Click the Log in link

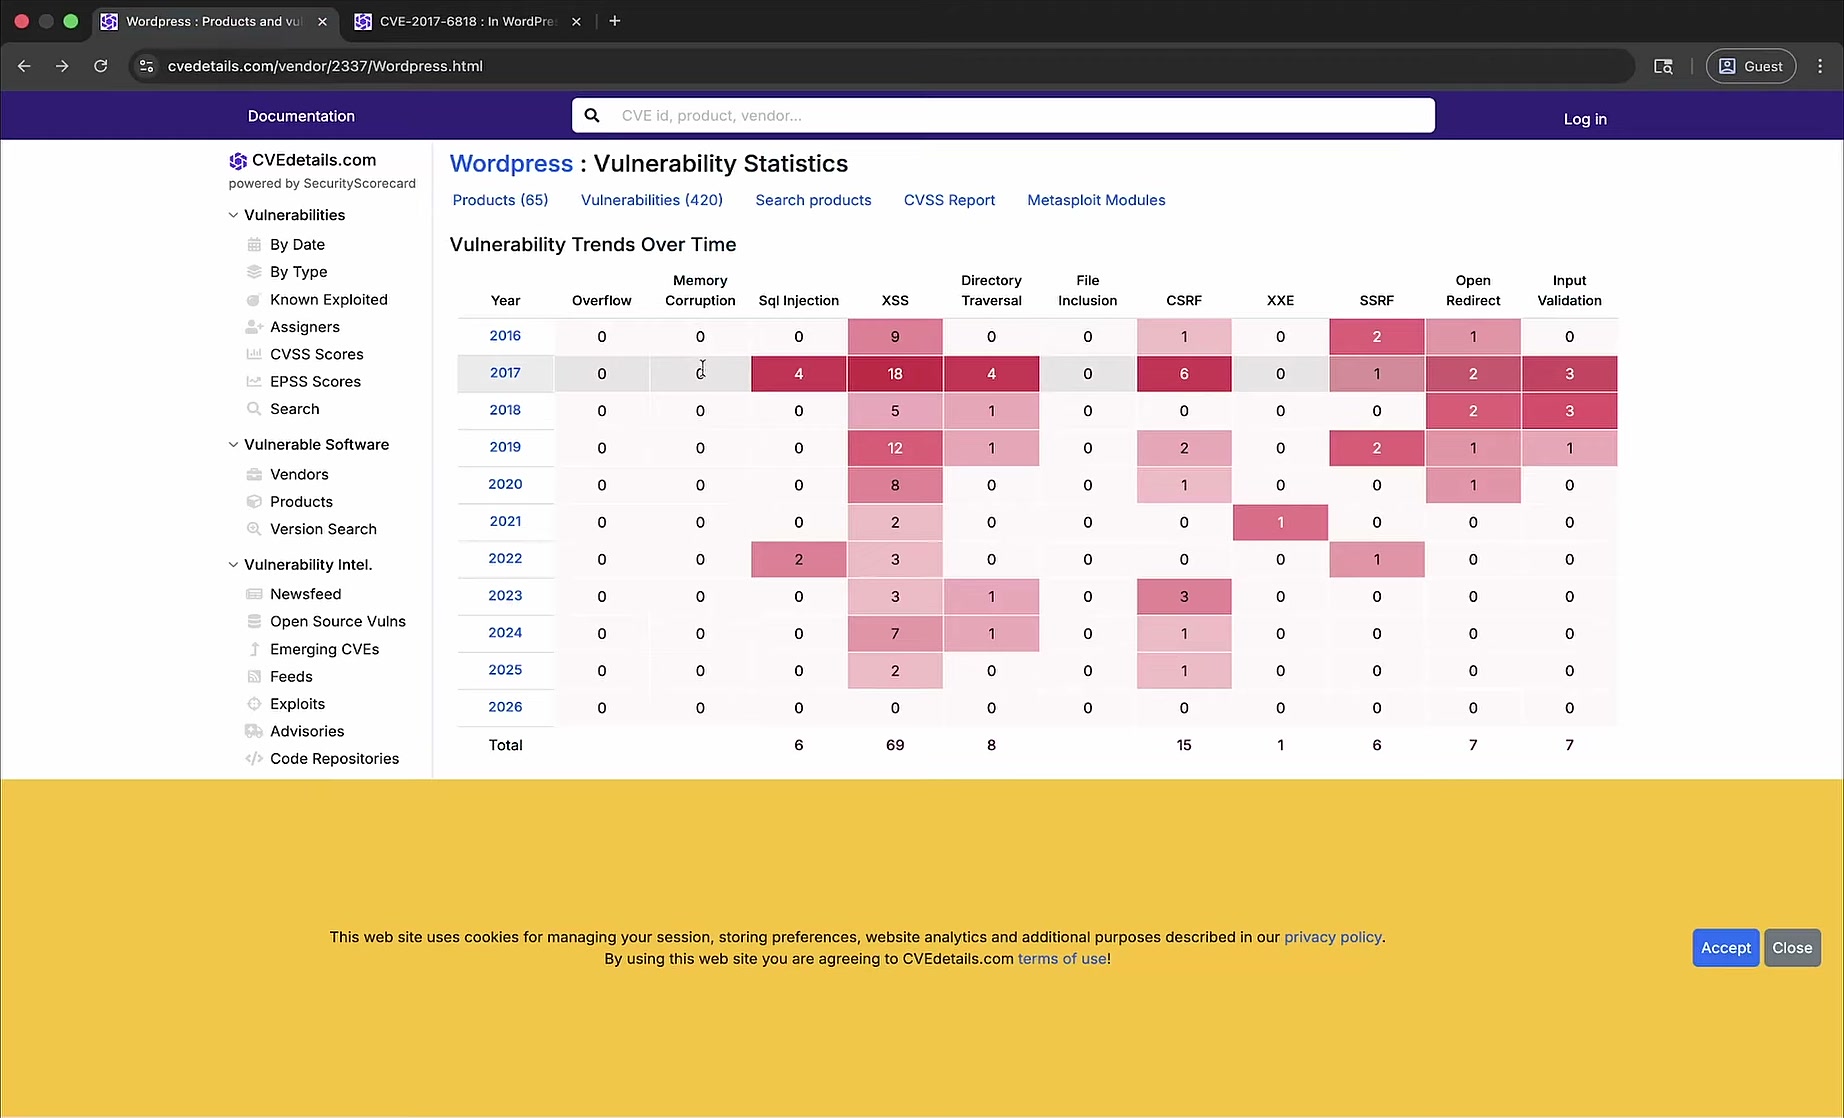(x=1585, y=119)
